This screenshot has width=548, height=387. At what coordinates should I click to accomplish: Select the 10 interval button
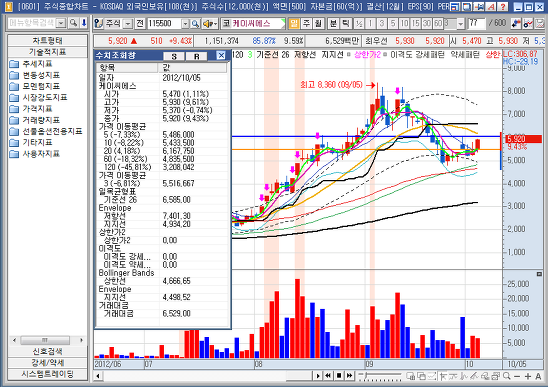404,23
